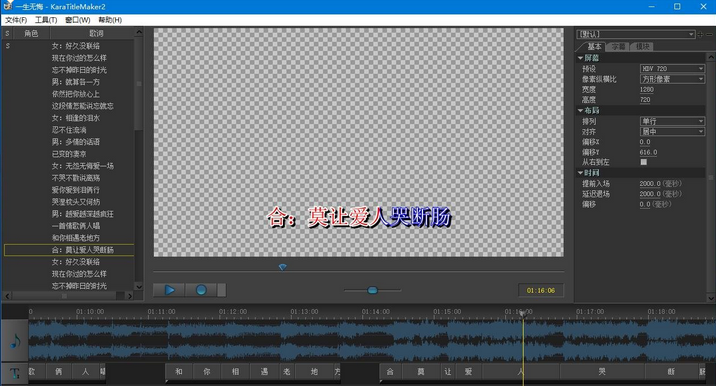Select highlighted row 合：莫让爱人哭断肠
This screenshot has height=386, width=716.
[x=69, y=250]
